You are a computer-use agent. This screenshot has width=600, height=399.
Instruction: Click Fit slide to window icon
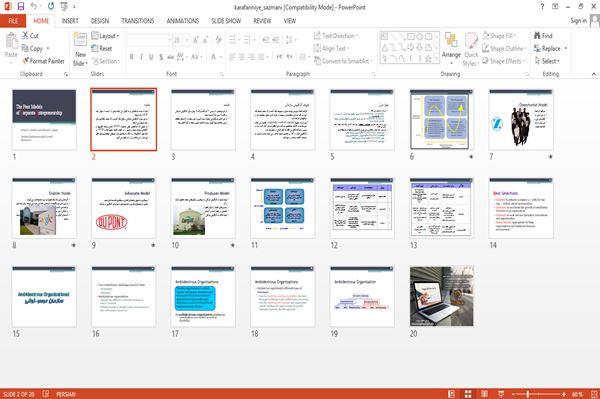594,394
